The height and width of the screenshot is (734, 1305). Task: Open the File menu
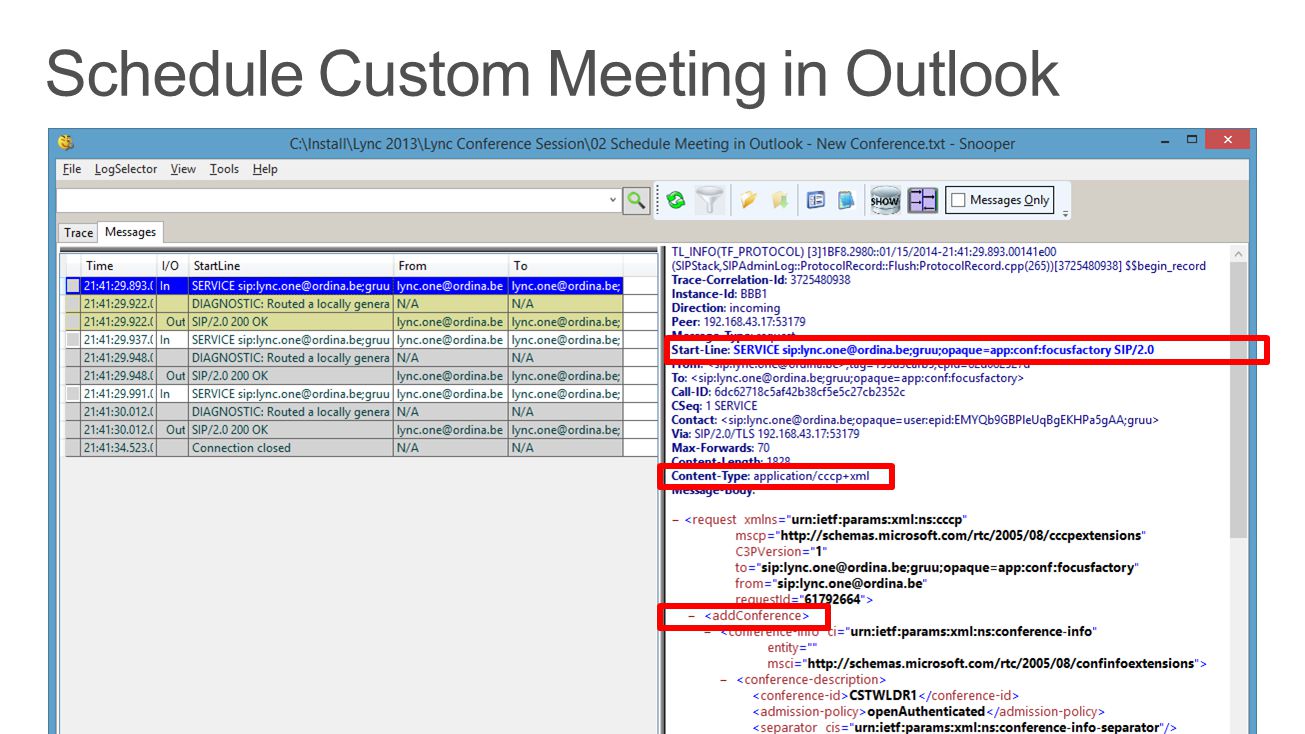coord(72,169)
